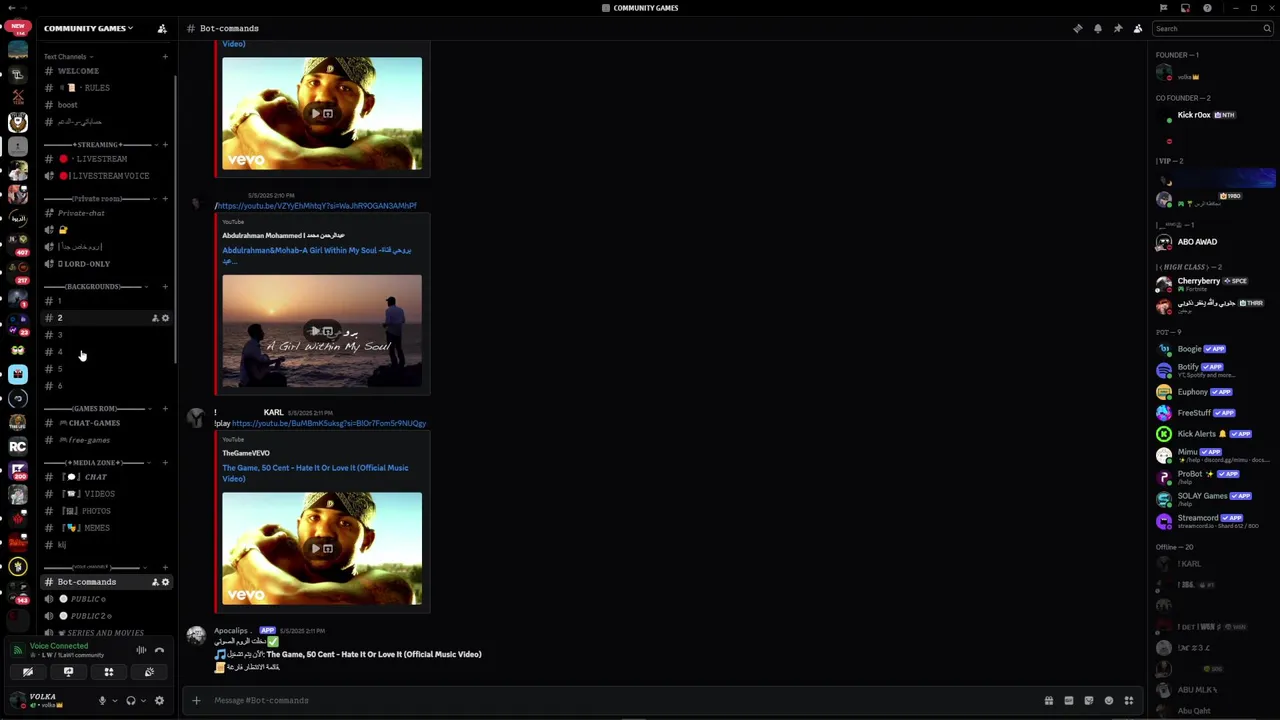Open microphone input options arrow
Viewport: 1280px width, 720px height.
tap(114, 701)
